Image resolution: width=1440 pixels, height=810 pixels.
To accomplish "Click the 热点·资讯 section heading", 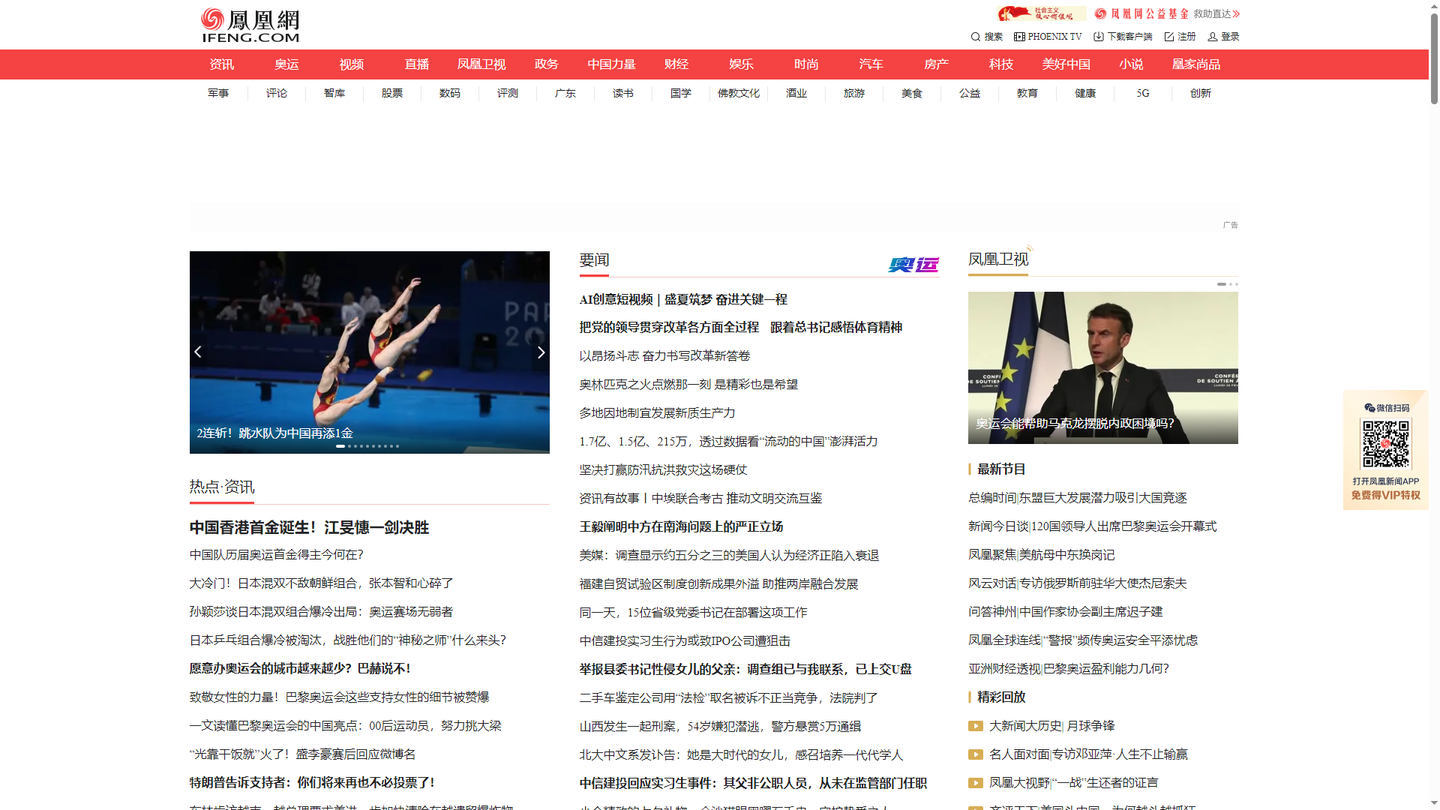I will (222, 487).
